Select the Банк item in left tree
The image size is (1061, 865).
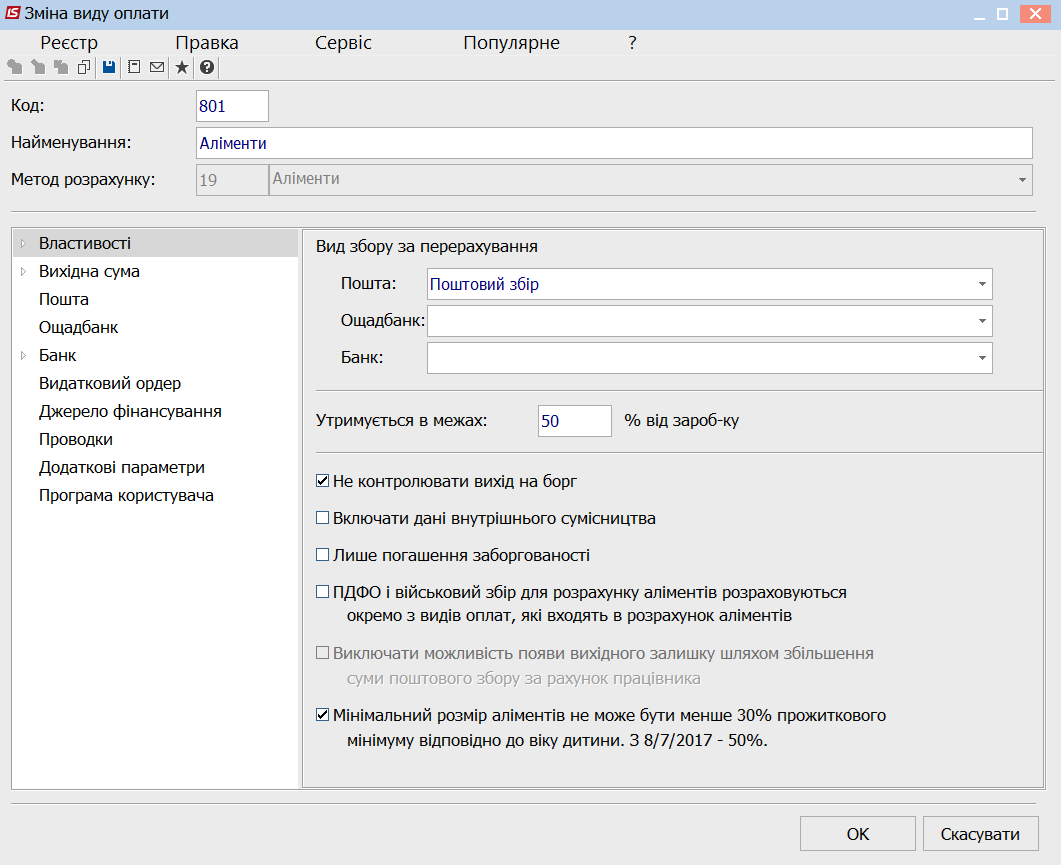[x=58, y=355]
